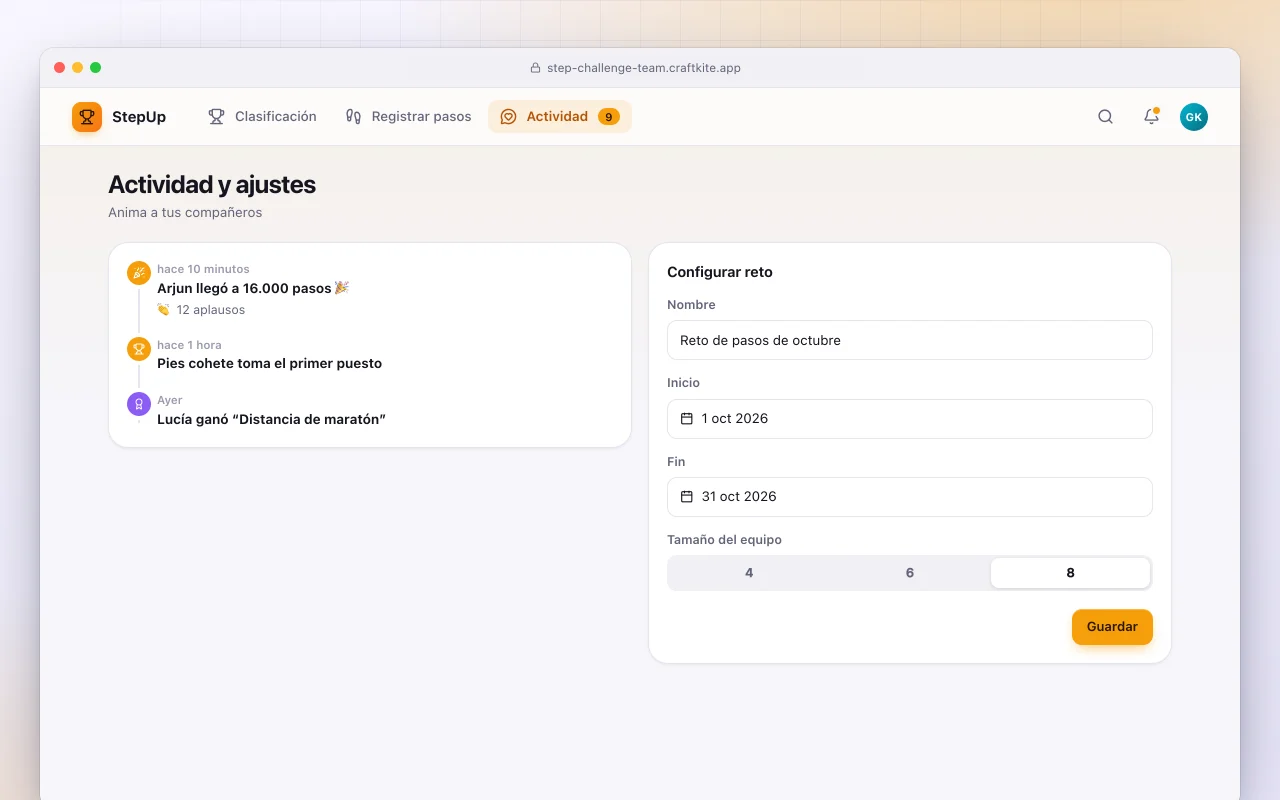Select team size 4
Viewport: 1280px width, 800px height.
pos(749,573)
